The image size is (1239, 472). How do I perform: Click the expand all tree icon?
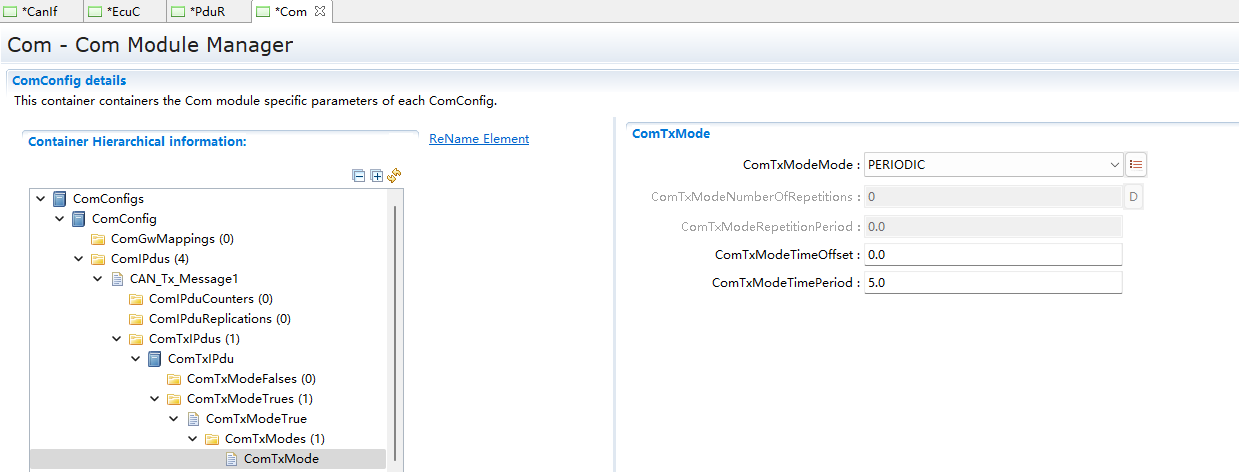coord(377,175)
